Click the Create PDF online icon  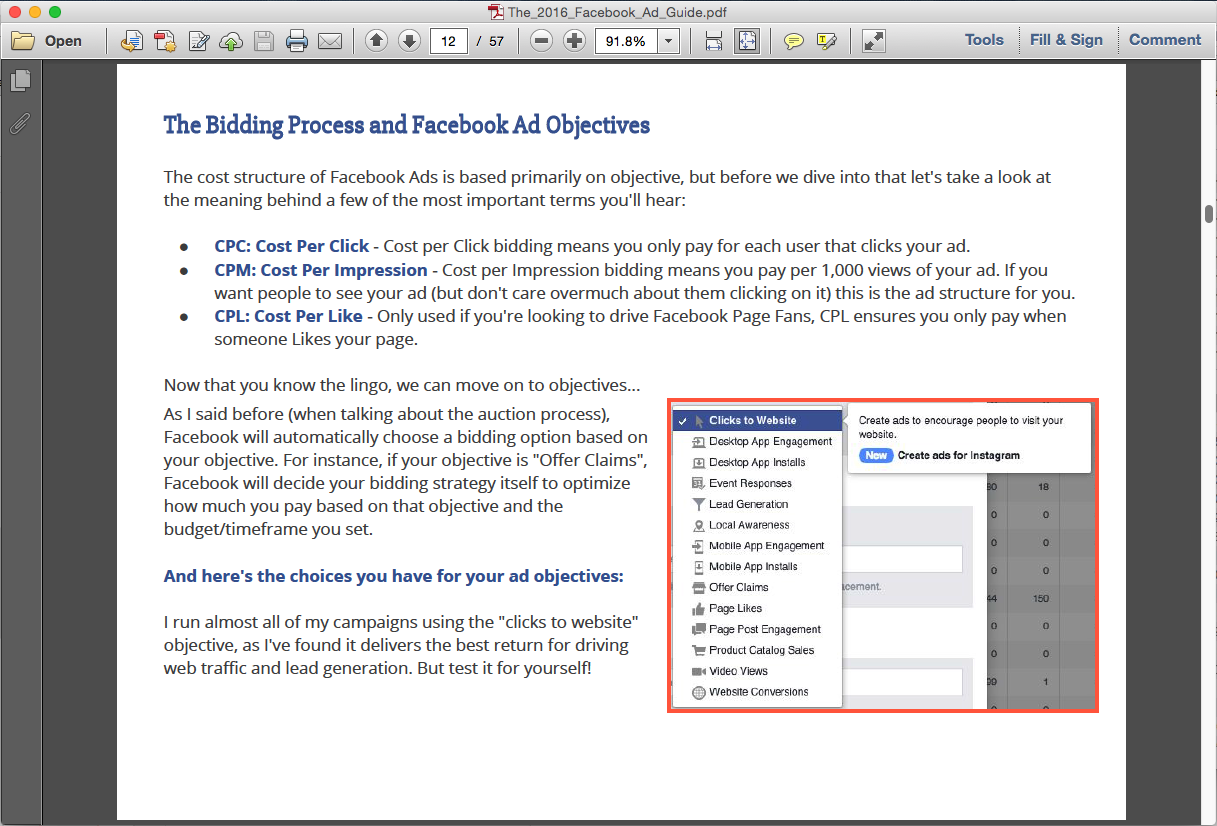131,41
